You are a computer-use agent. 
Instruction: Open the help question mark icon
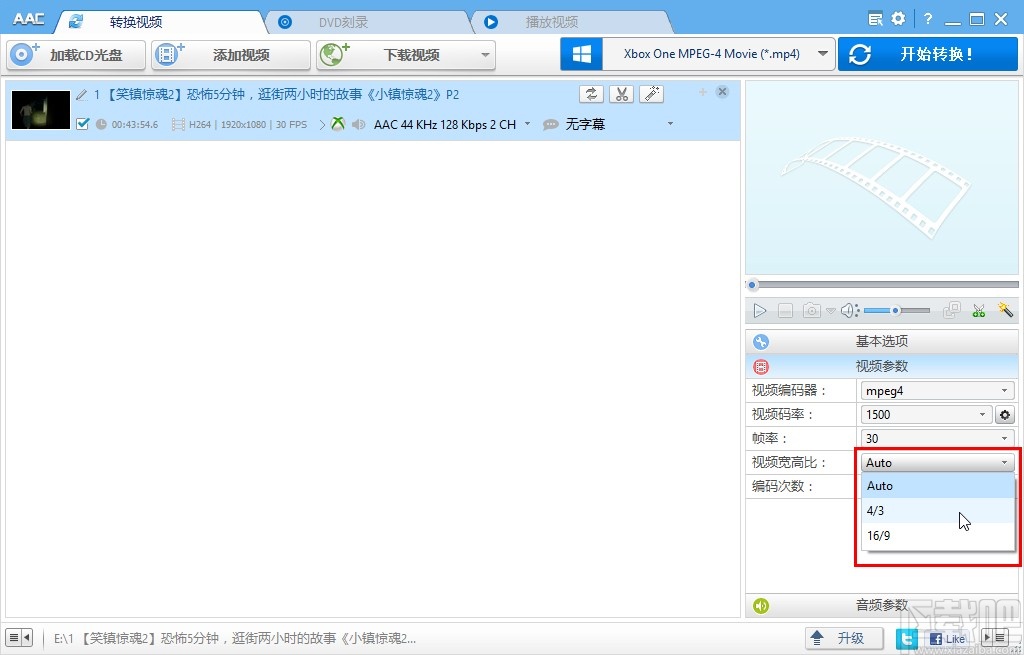(928, 19)
